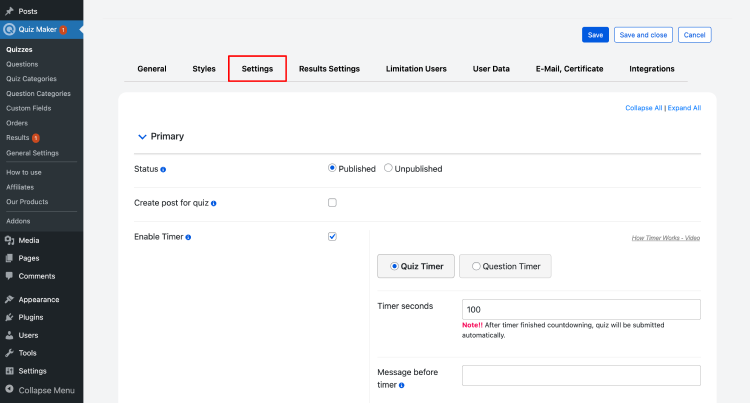
Task: Click the Posts menu label
Action: (x=28, y=11)
